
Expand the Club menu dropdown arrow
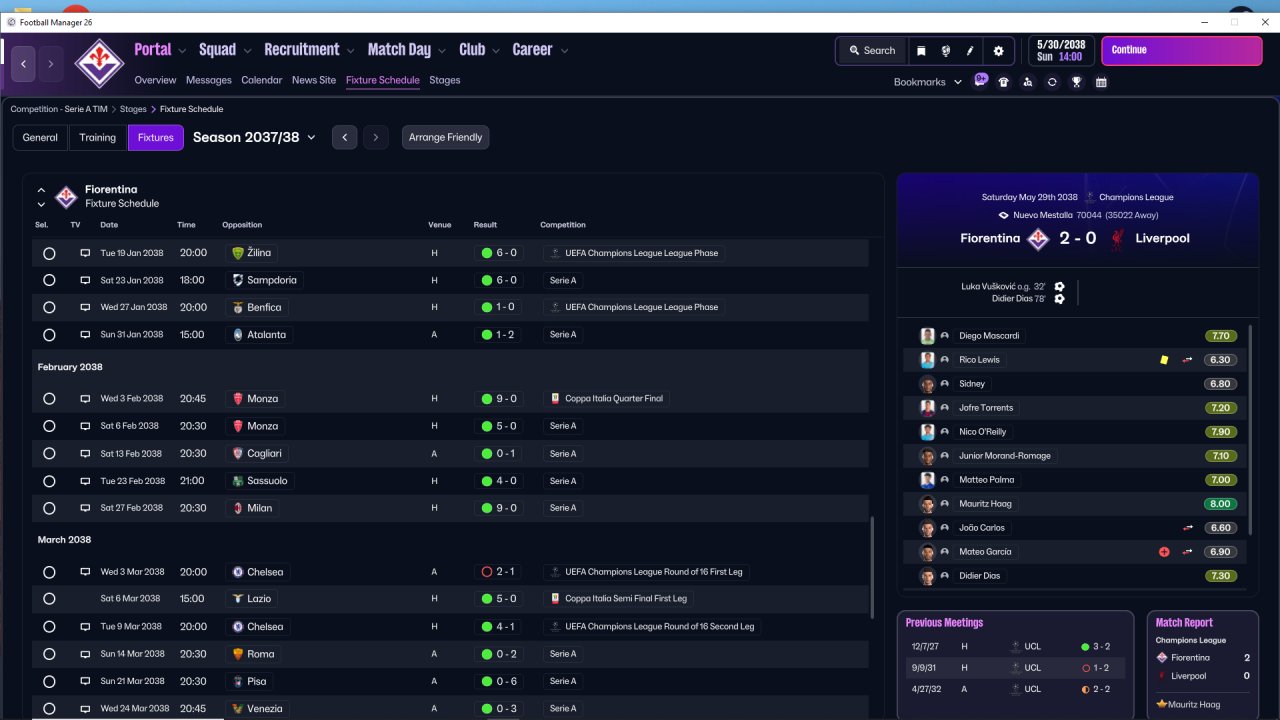pyautogui.click(x=496, y=51)
